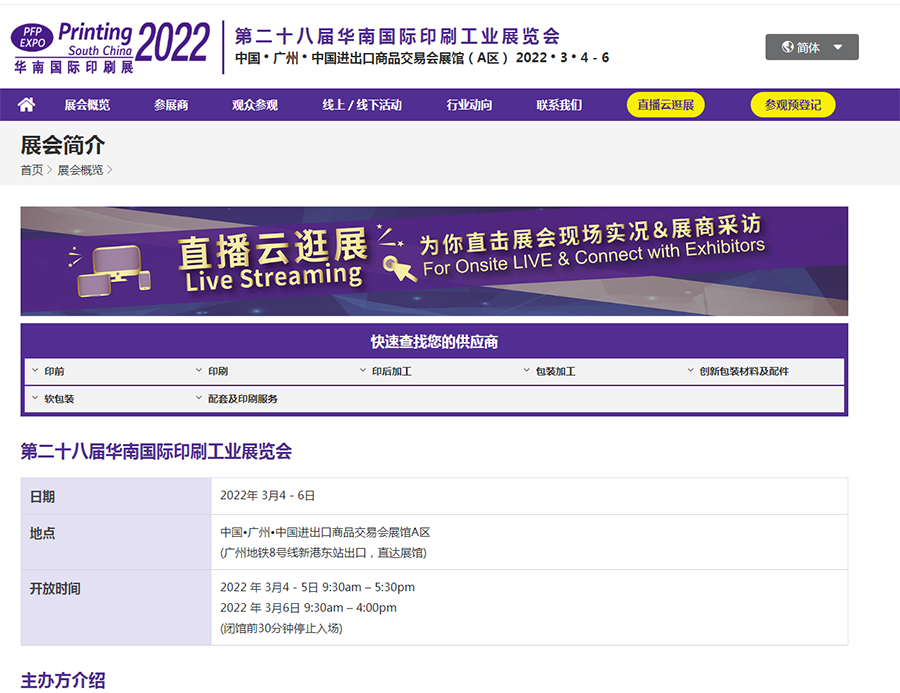The image size is (900, 693).
Task: Open the 简体 language dropdown
Action: [811, 47]
